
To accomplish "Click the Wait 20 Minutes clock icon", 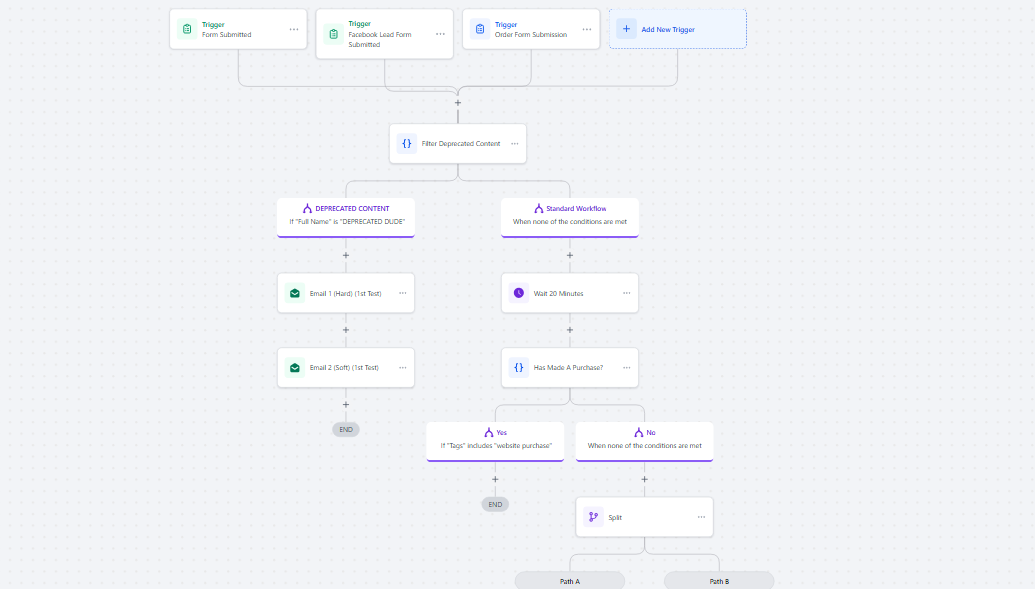I will point(519,293).
